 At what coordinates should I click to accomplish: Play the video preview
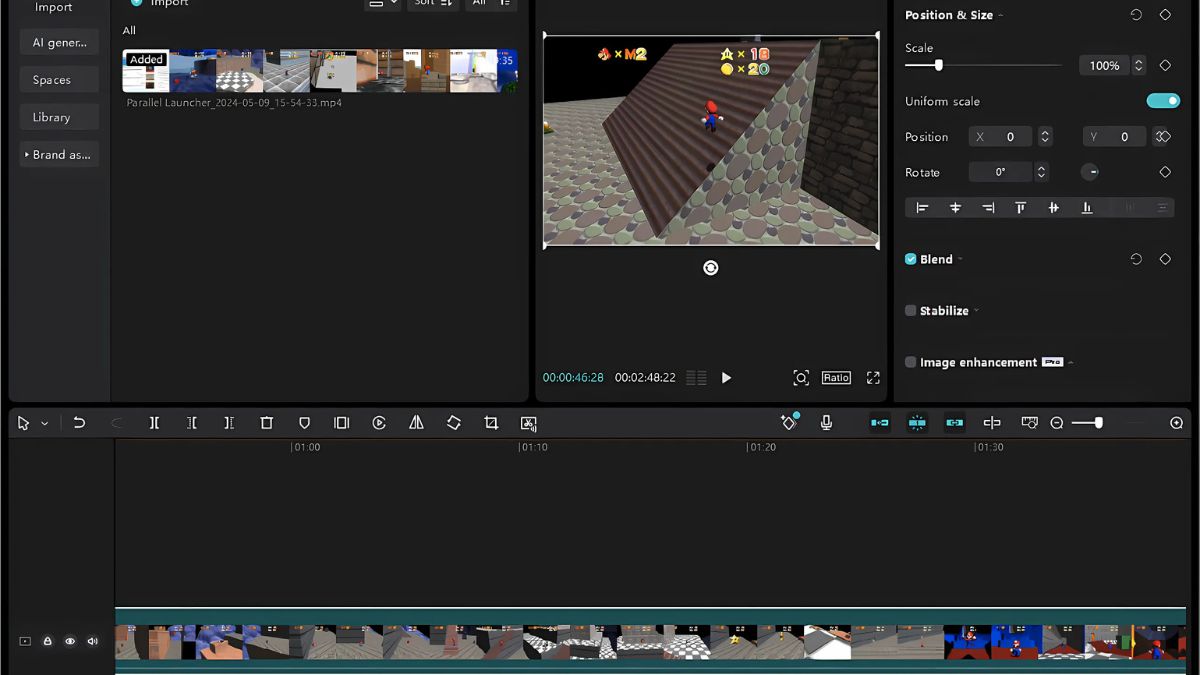(x=727, y=377)
